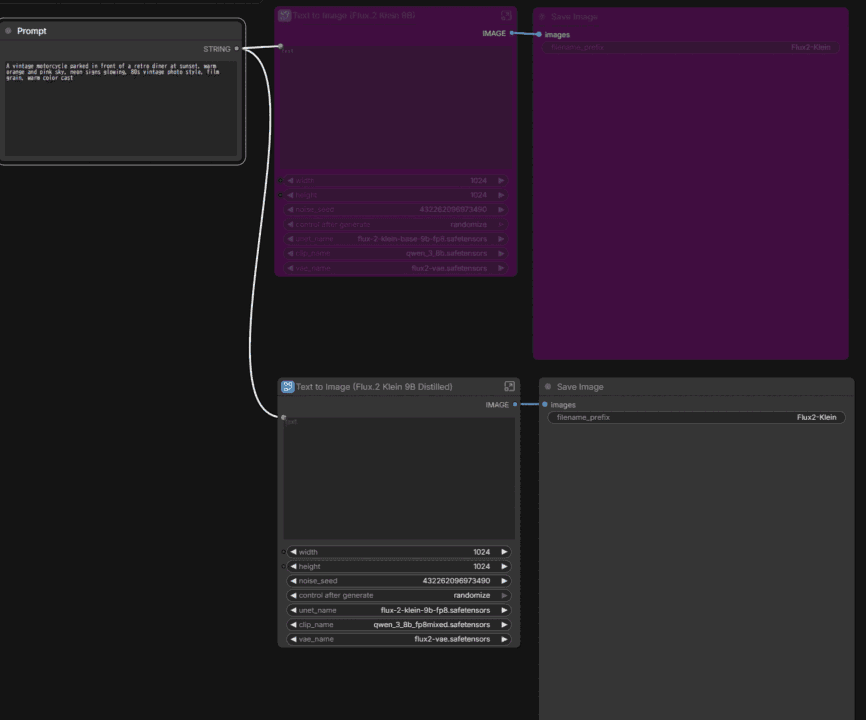Select the purple Save Image node title

pyautogui.click(x=574, y=17)
